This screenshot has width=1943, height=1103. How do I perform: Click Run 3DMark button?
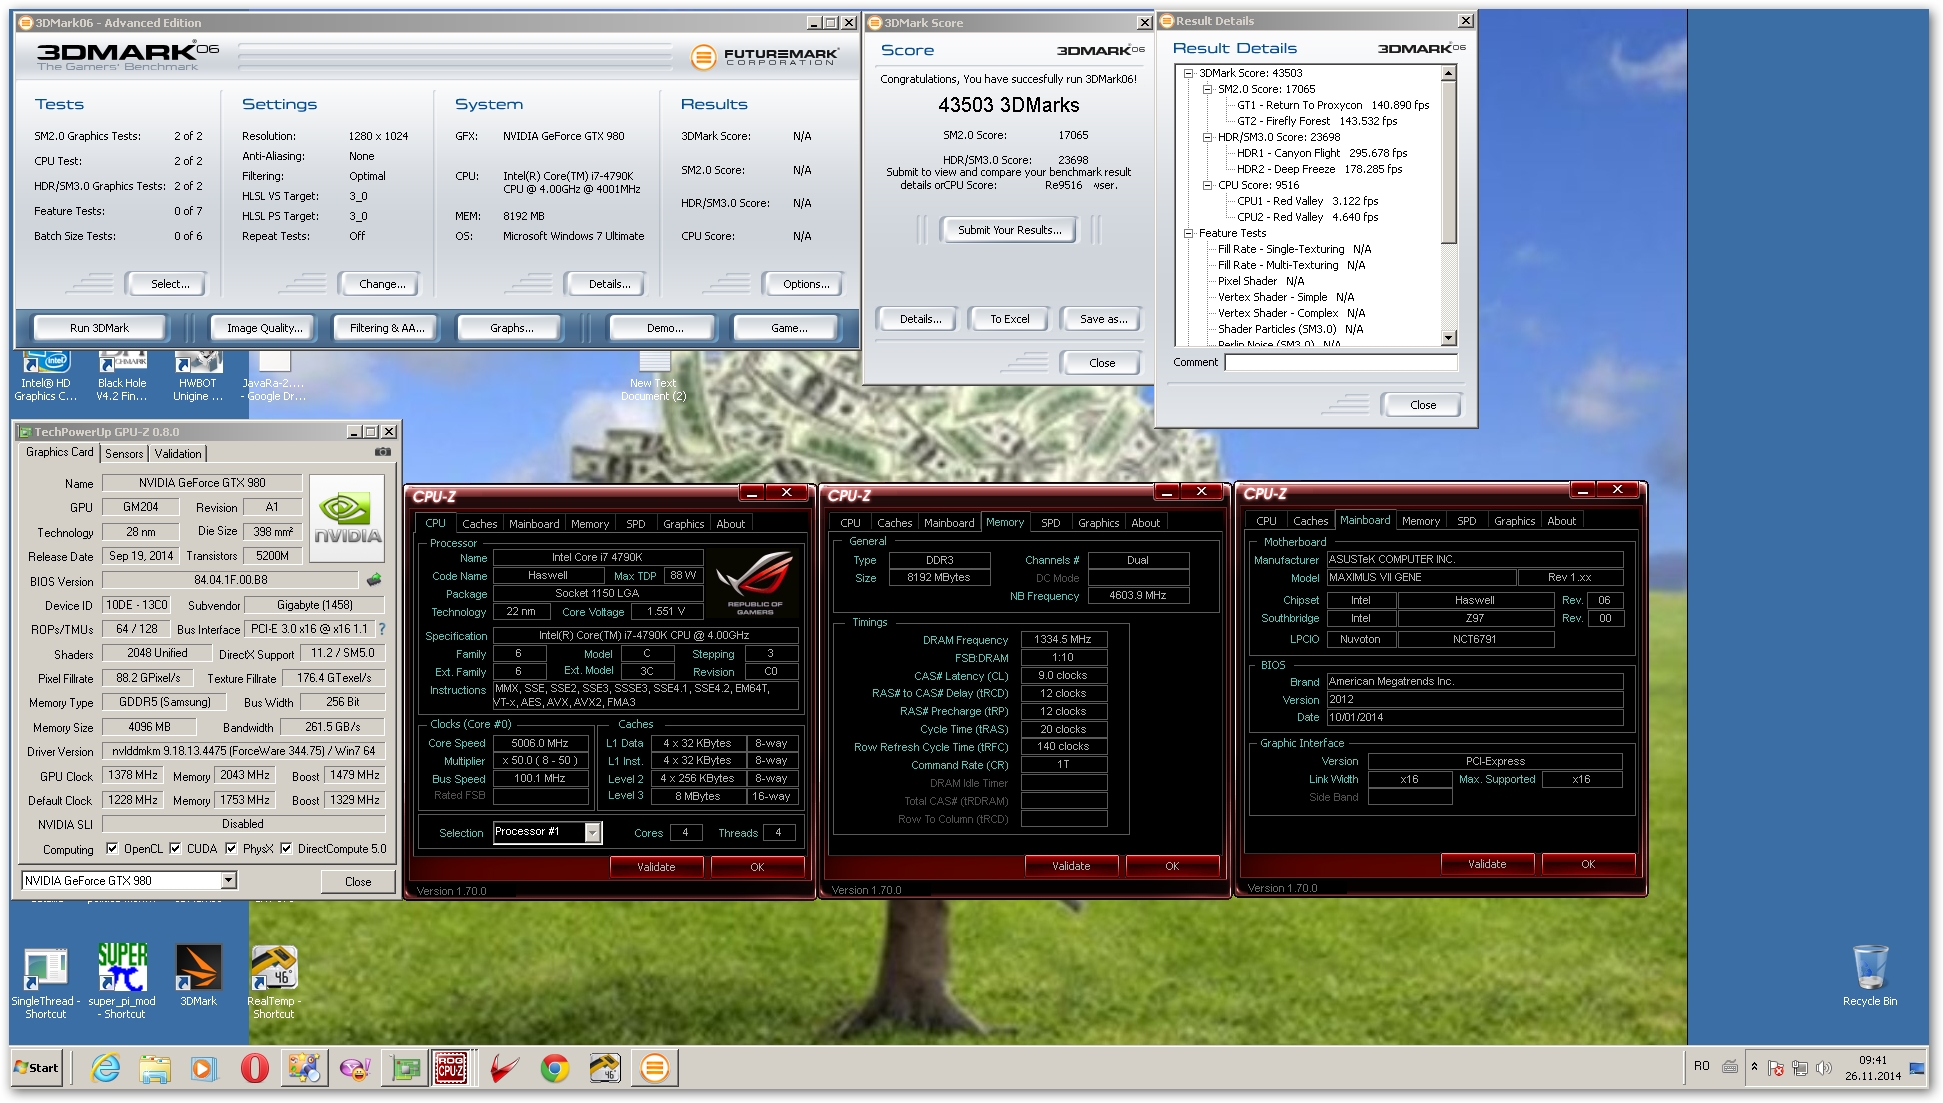coord(99,328)
